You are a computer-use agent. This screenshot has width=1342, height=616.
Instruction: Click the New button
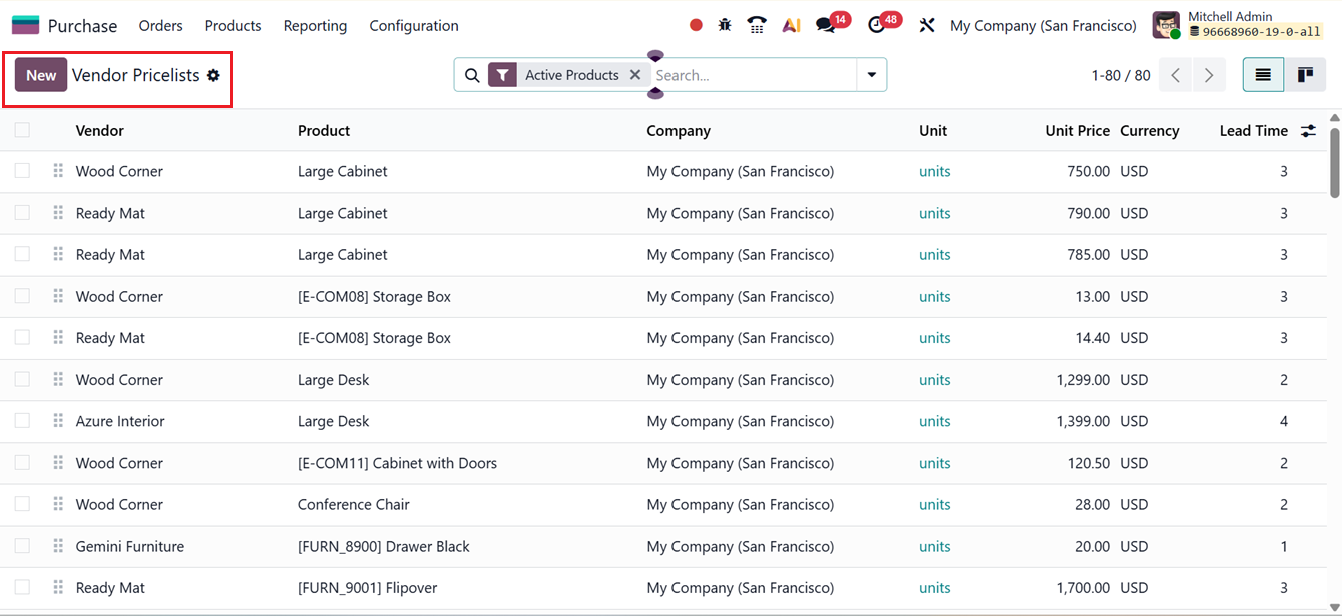tap(41, 75)
